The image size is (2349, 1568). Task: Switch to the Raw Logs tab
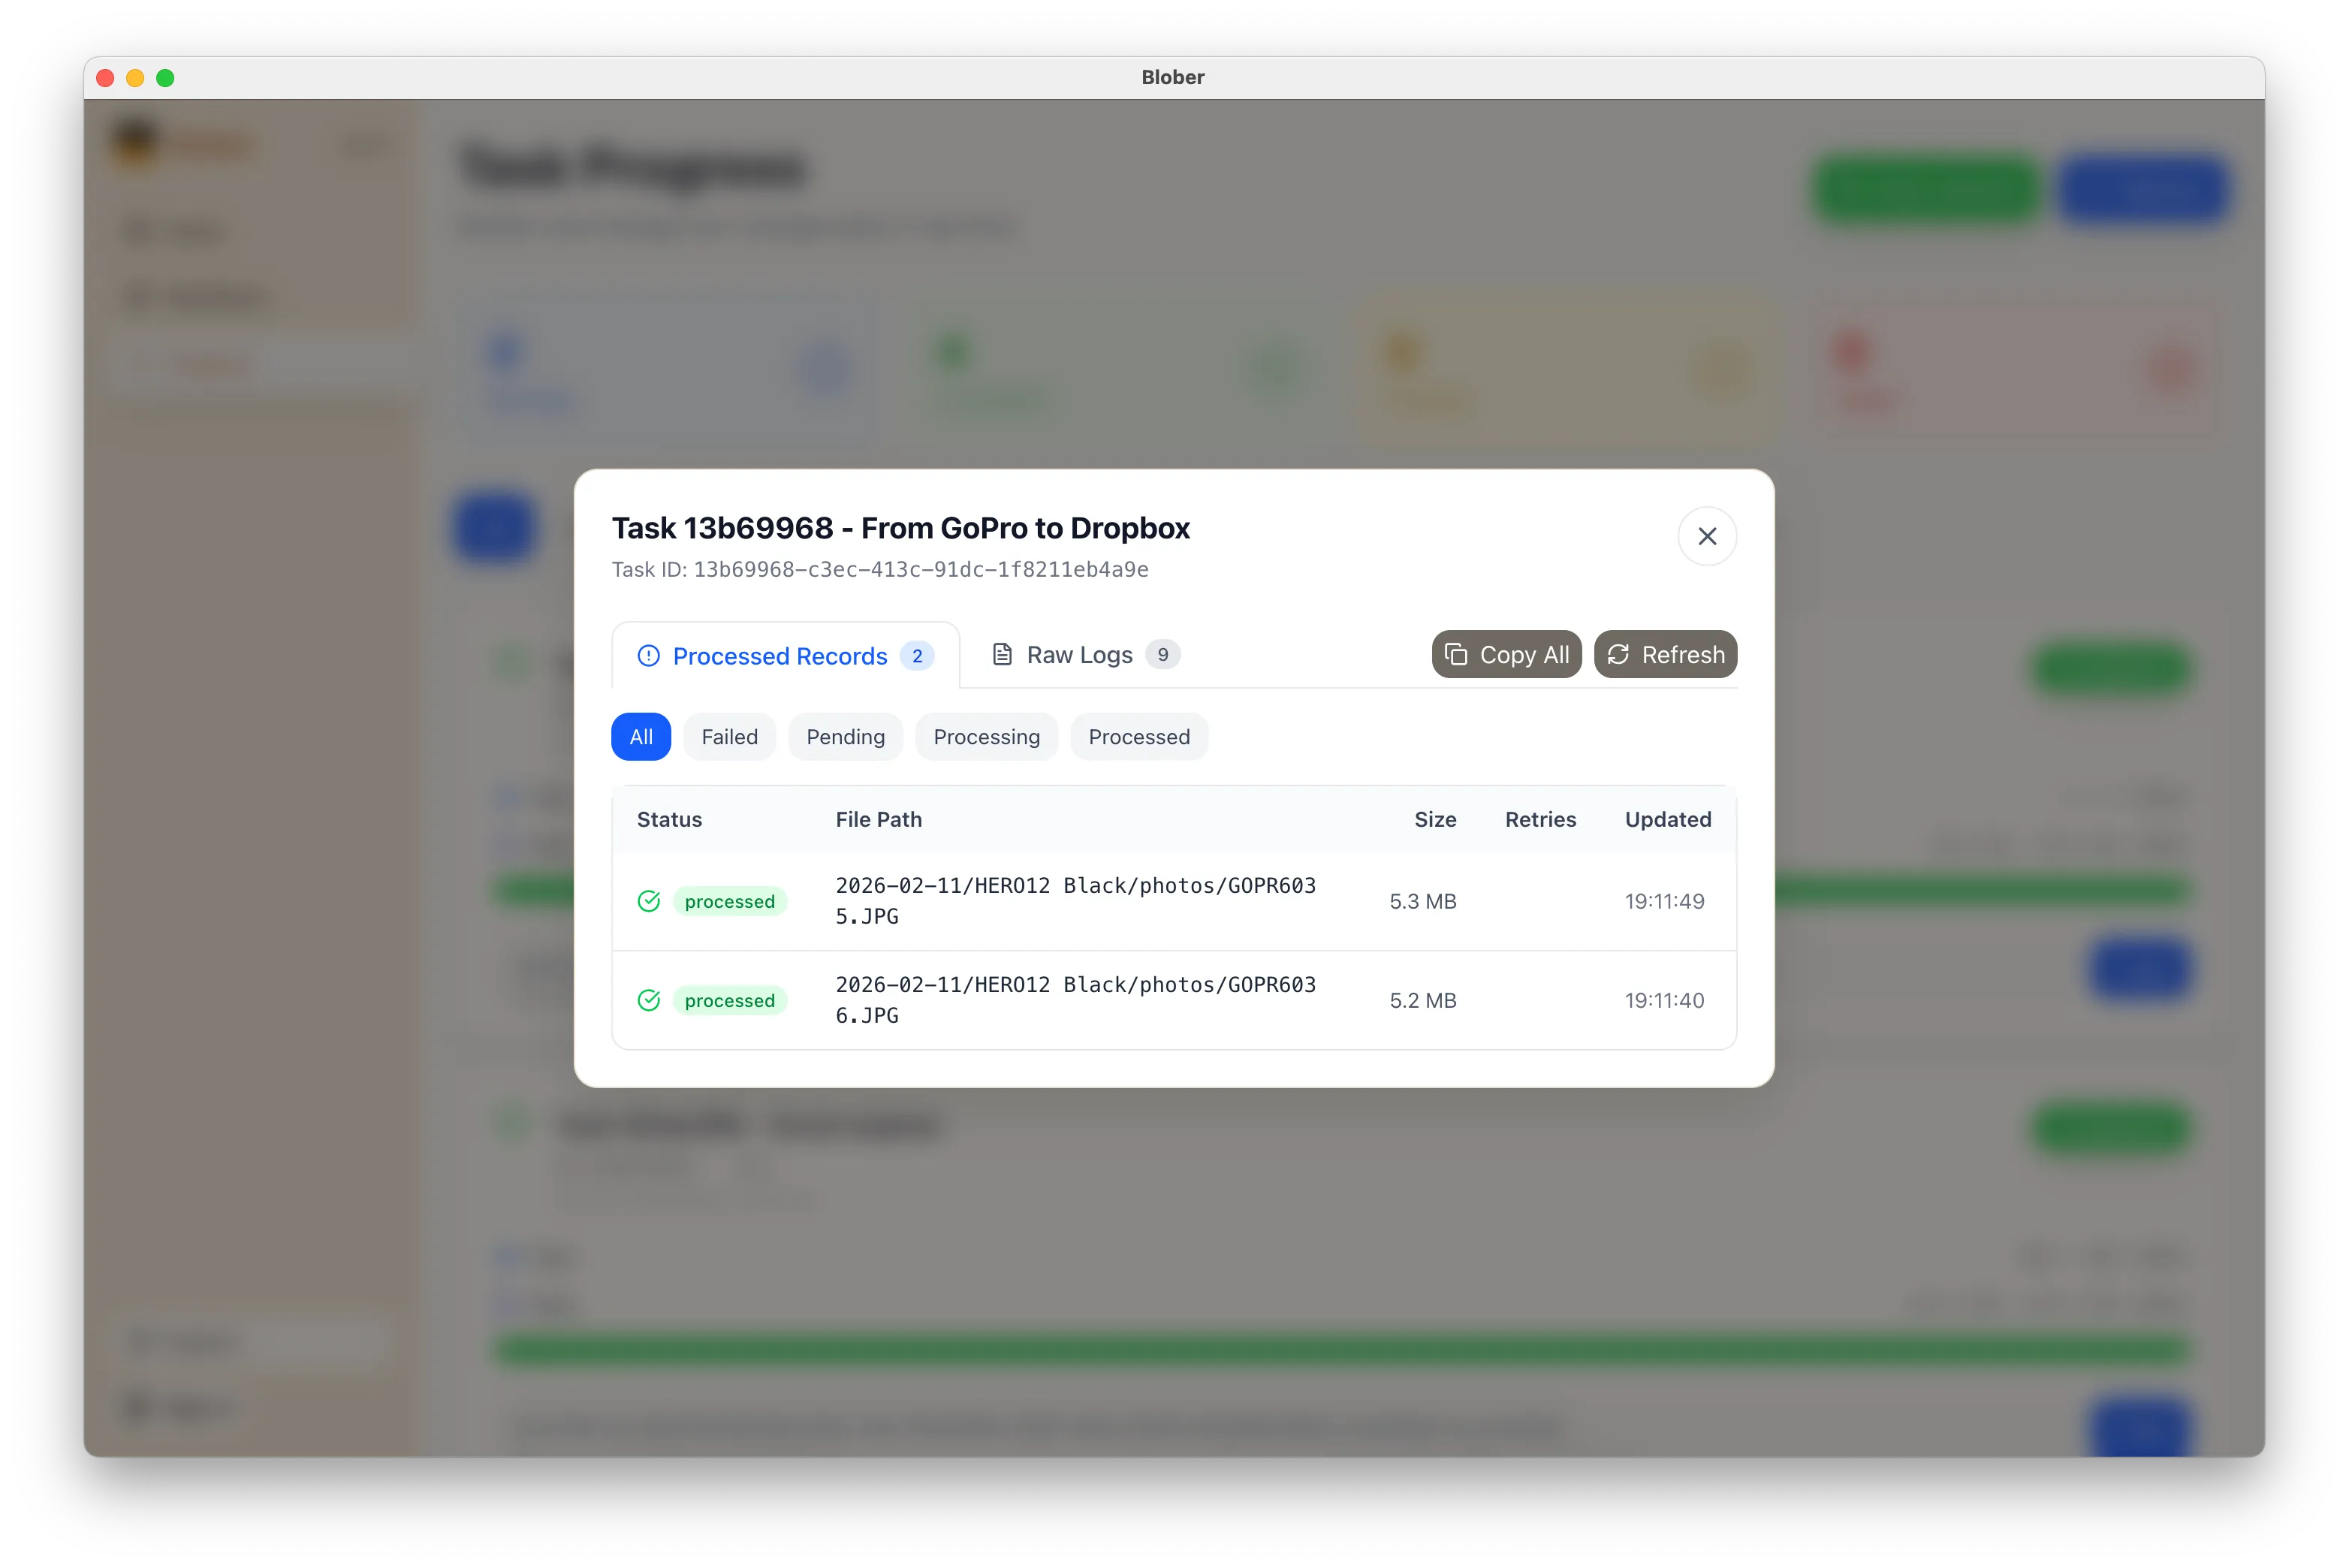tap(1083, 654)
